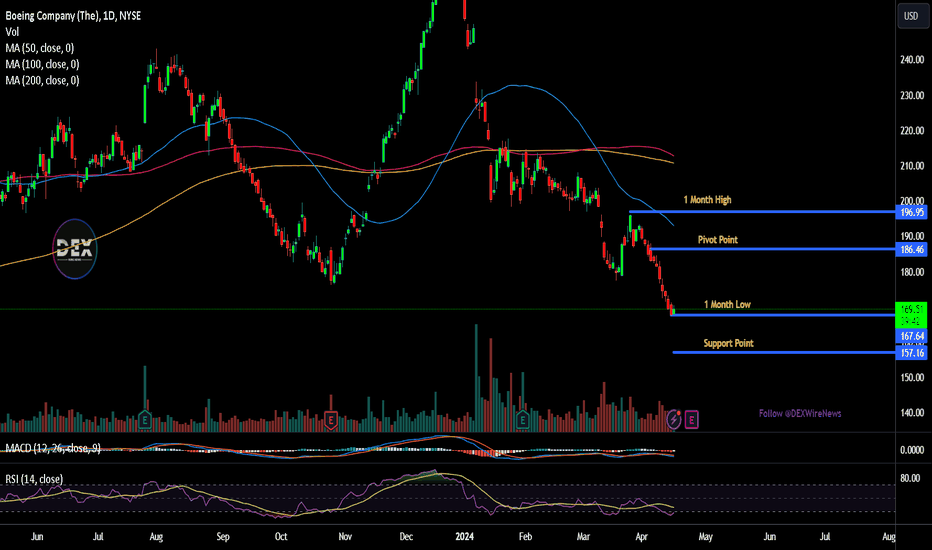Click the Nov label on the time axis
Viewport: 932px width, 550px height.
345,537
